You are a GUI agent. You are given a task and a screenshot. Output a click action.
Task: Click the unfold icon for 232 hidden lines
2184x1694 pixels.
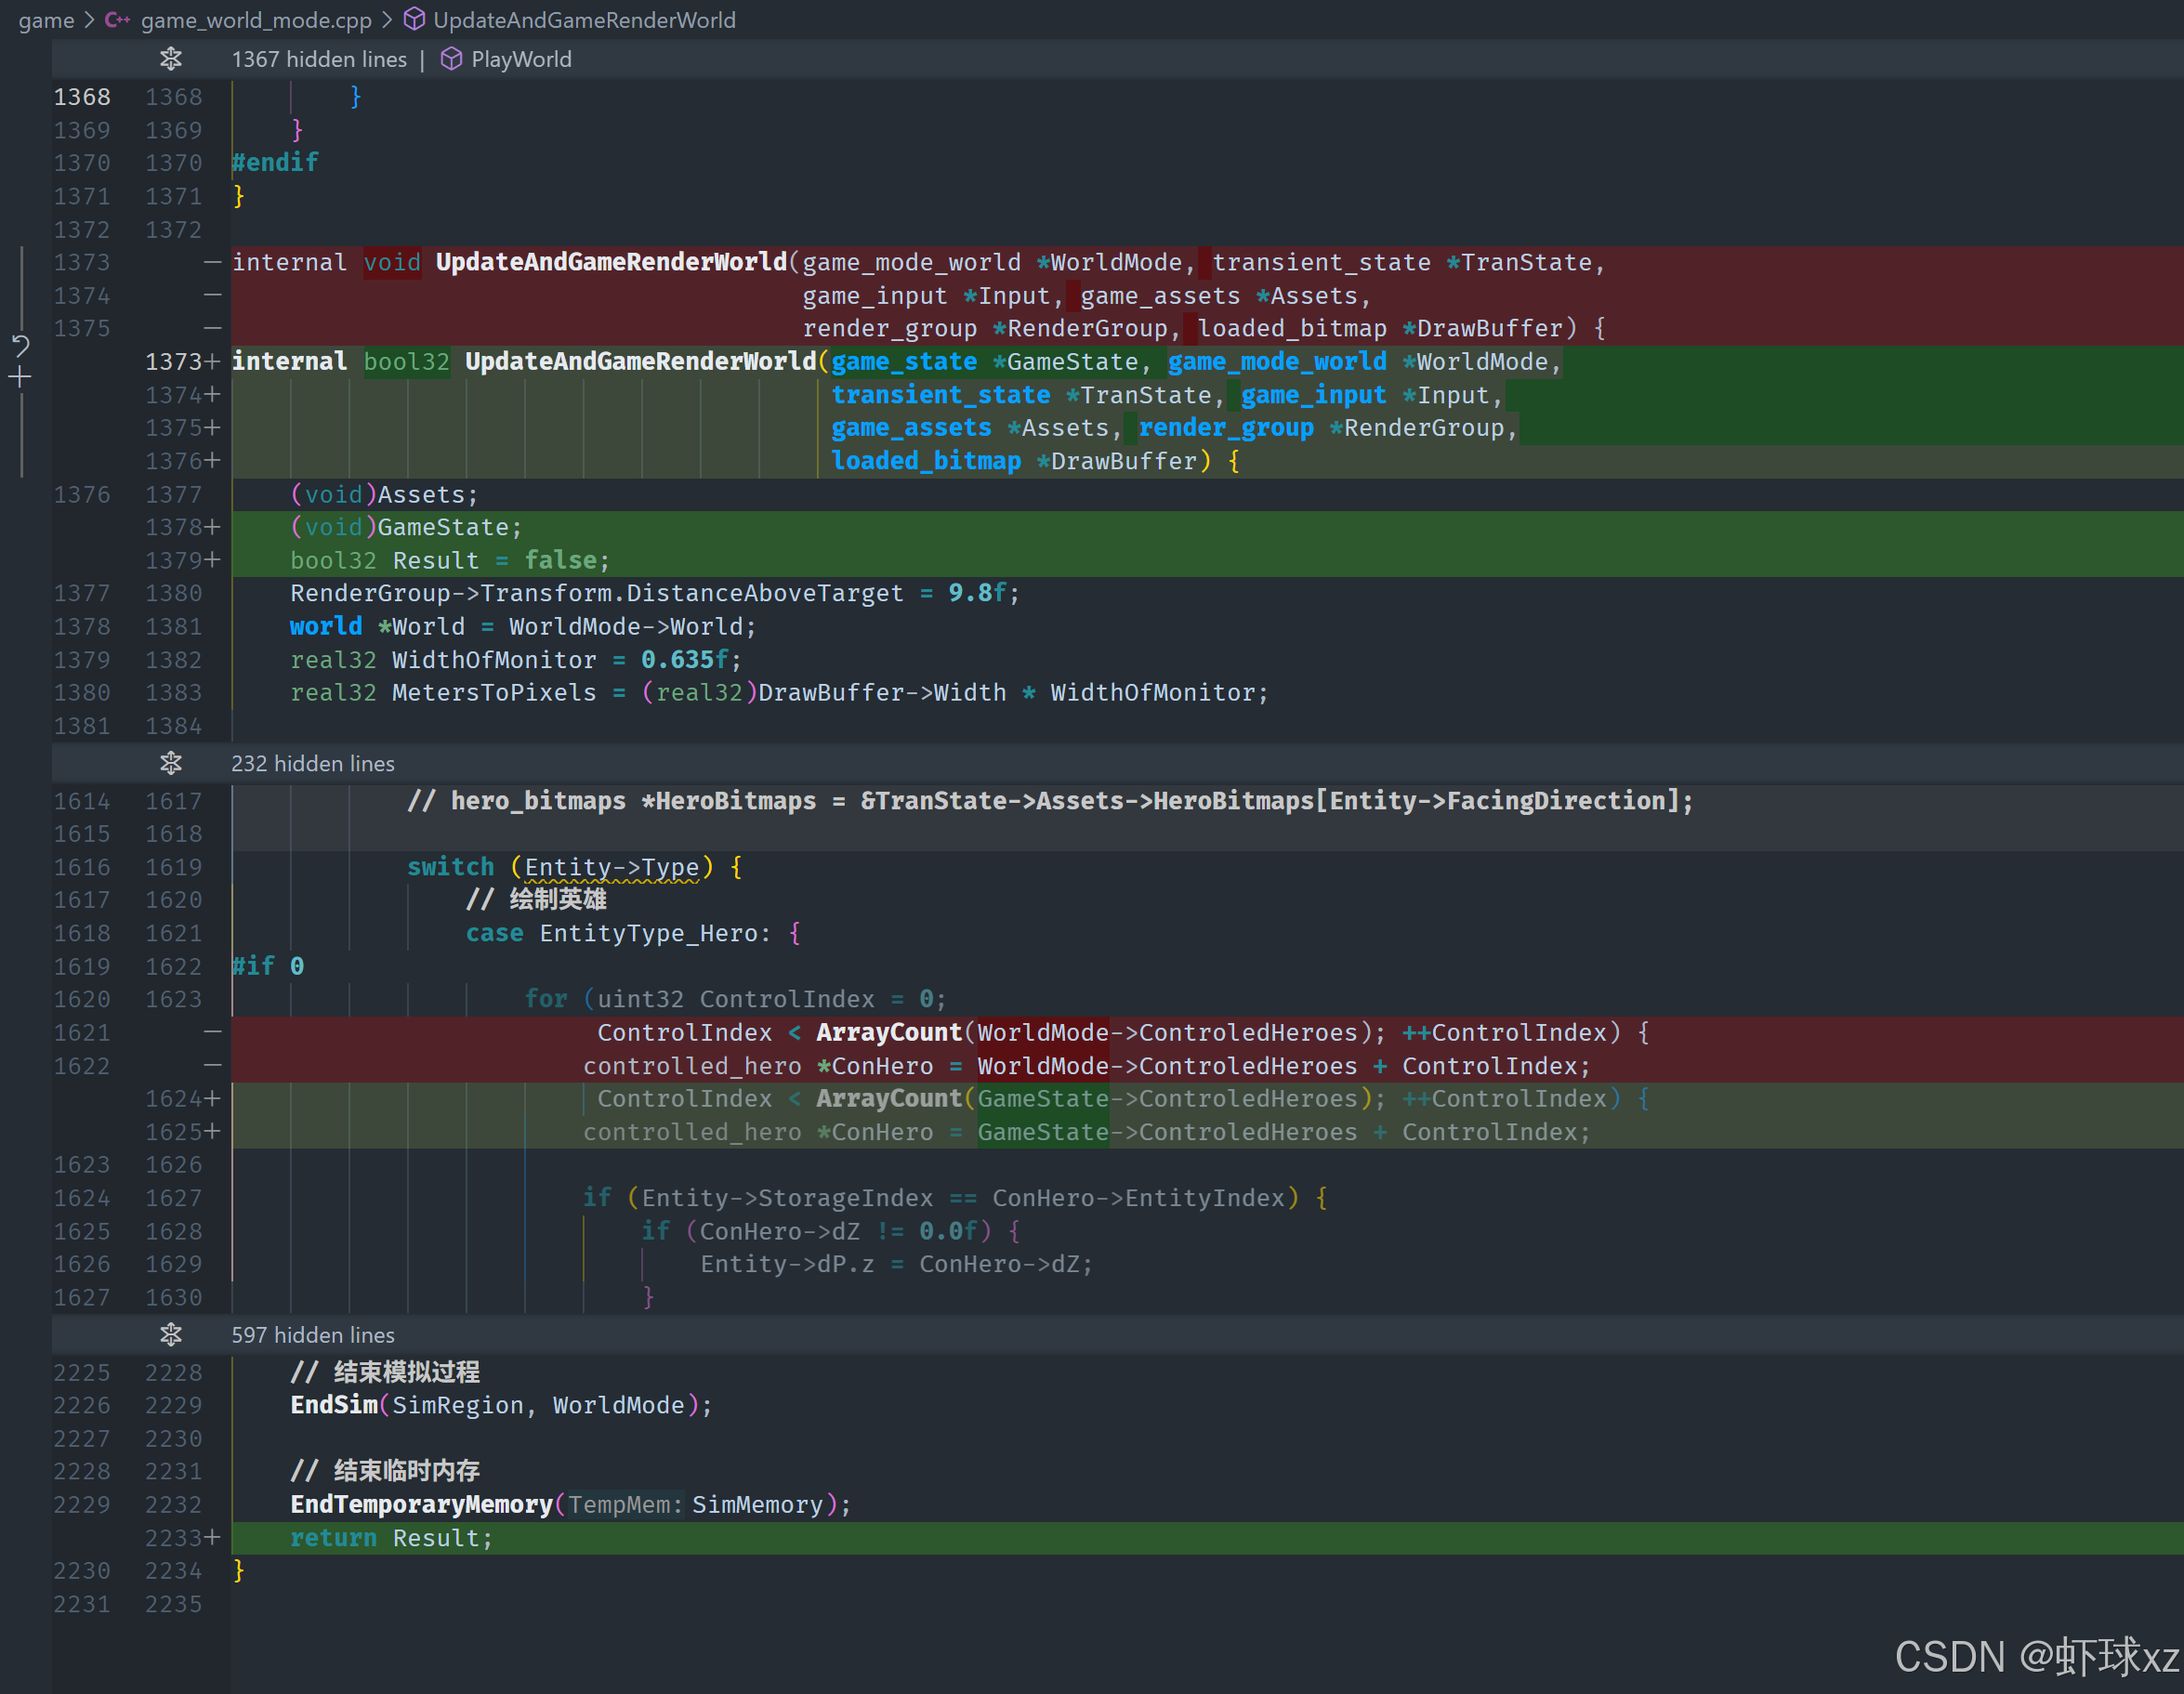[171, 763]
